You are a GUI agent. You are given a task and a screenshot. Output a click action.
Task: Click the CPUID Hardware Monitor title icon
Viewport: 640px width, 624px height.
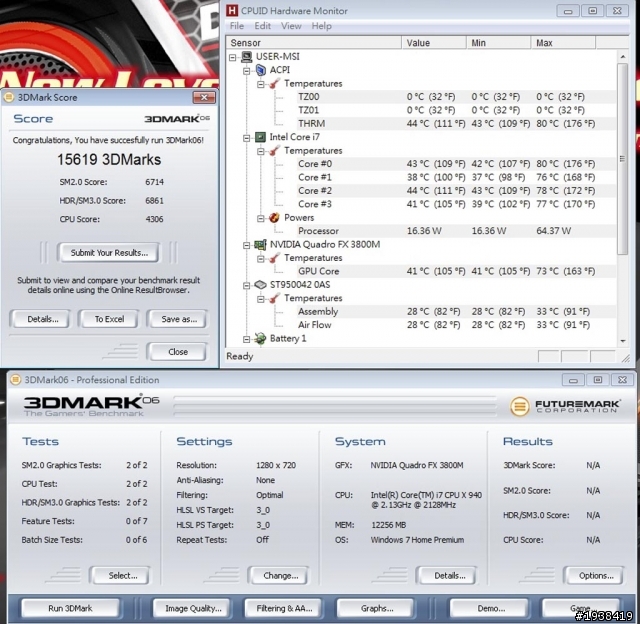pos(232,11)
